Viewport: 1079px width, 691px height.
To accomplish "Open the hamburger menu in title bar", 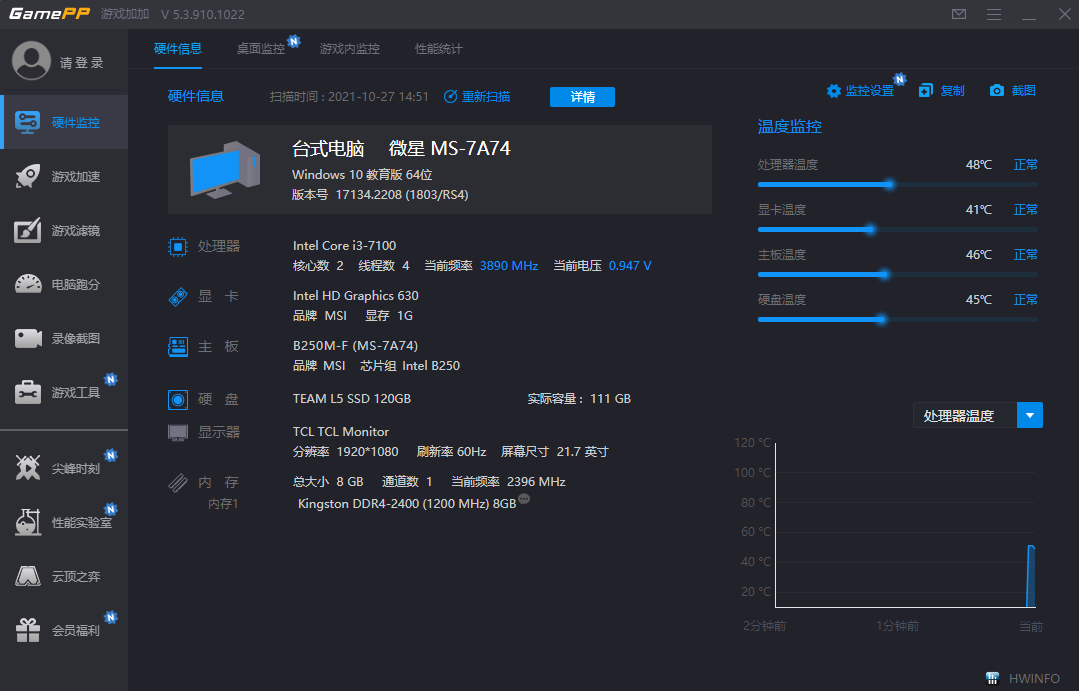I will [994, 14].
